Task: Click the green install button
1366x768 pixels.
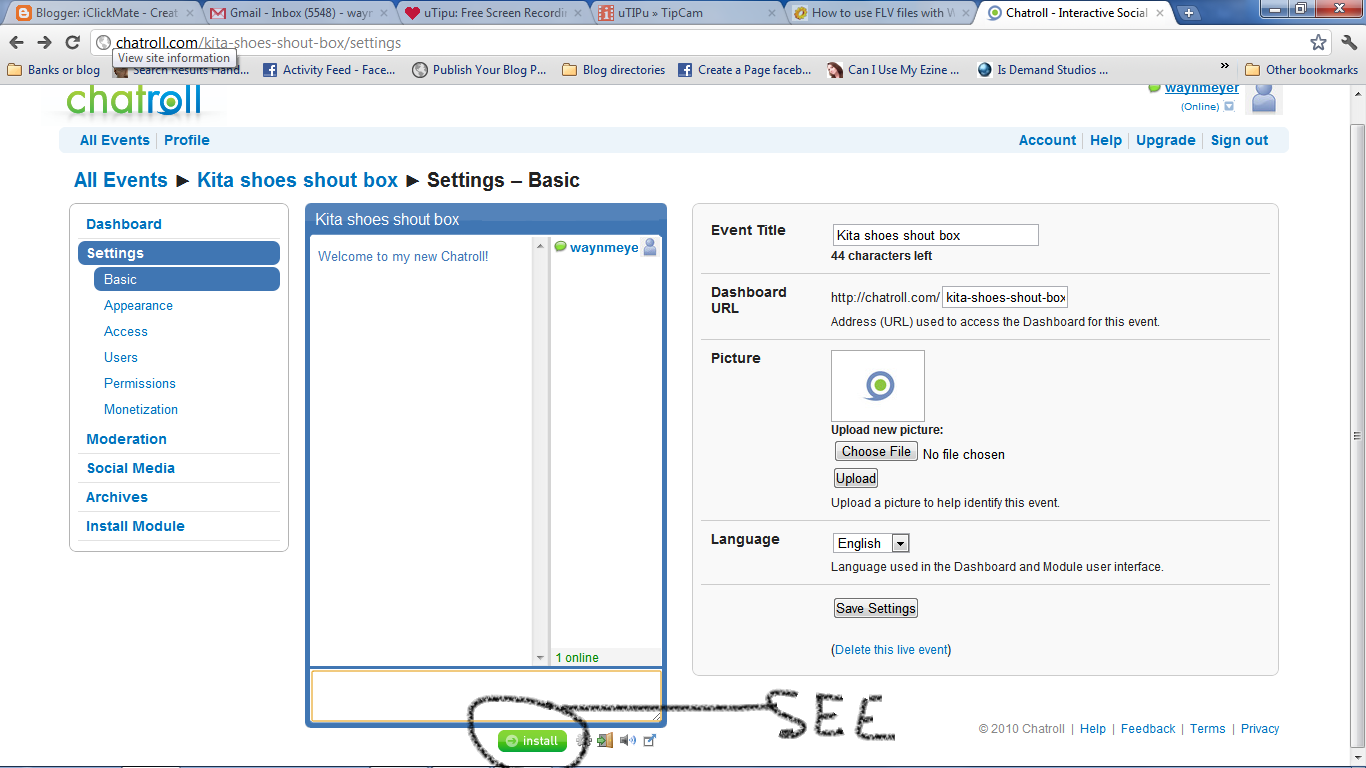Action: [x=532, y=741]
